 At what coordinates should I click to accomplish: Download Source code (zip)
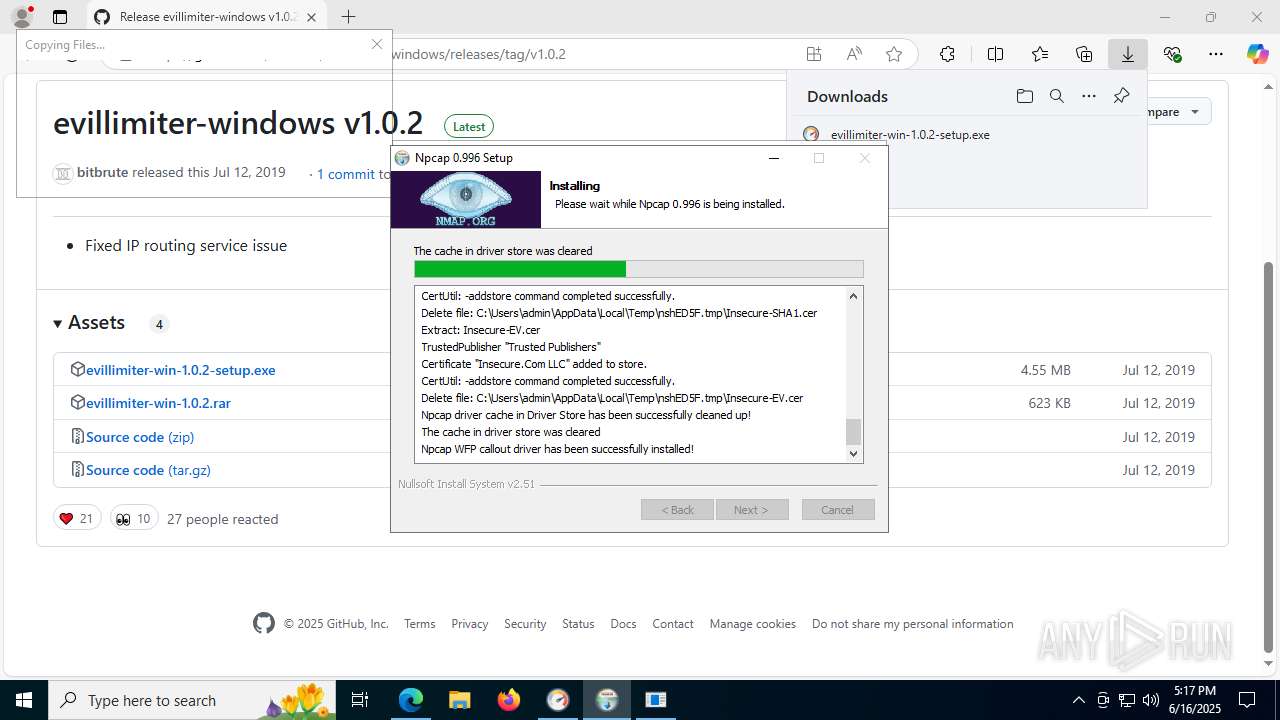140,437
